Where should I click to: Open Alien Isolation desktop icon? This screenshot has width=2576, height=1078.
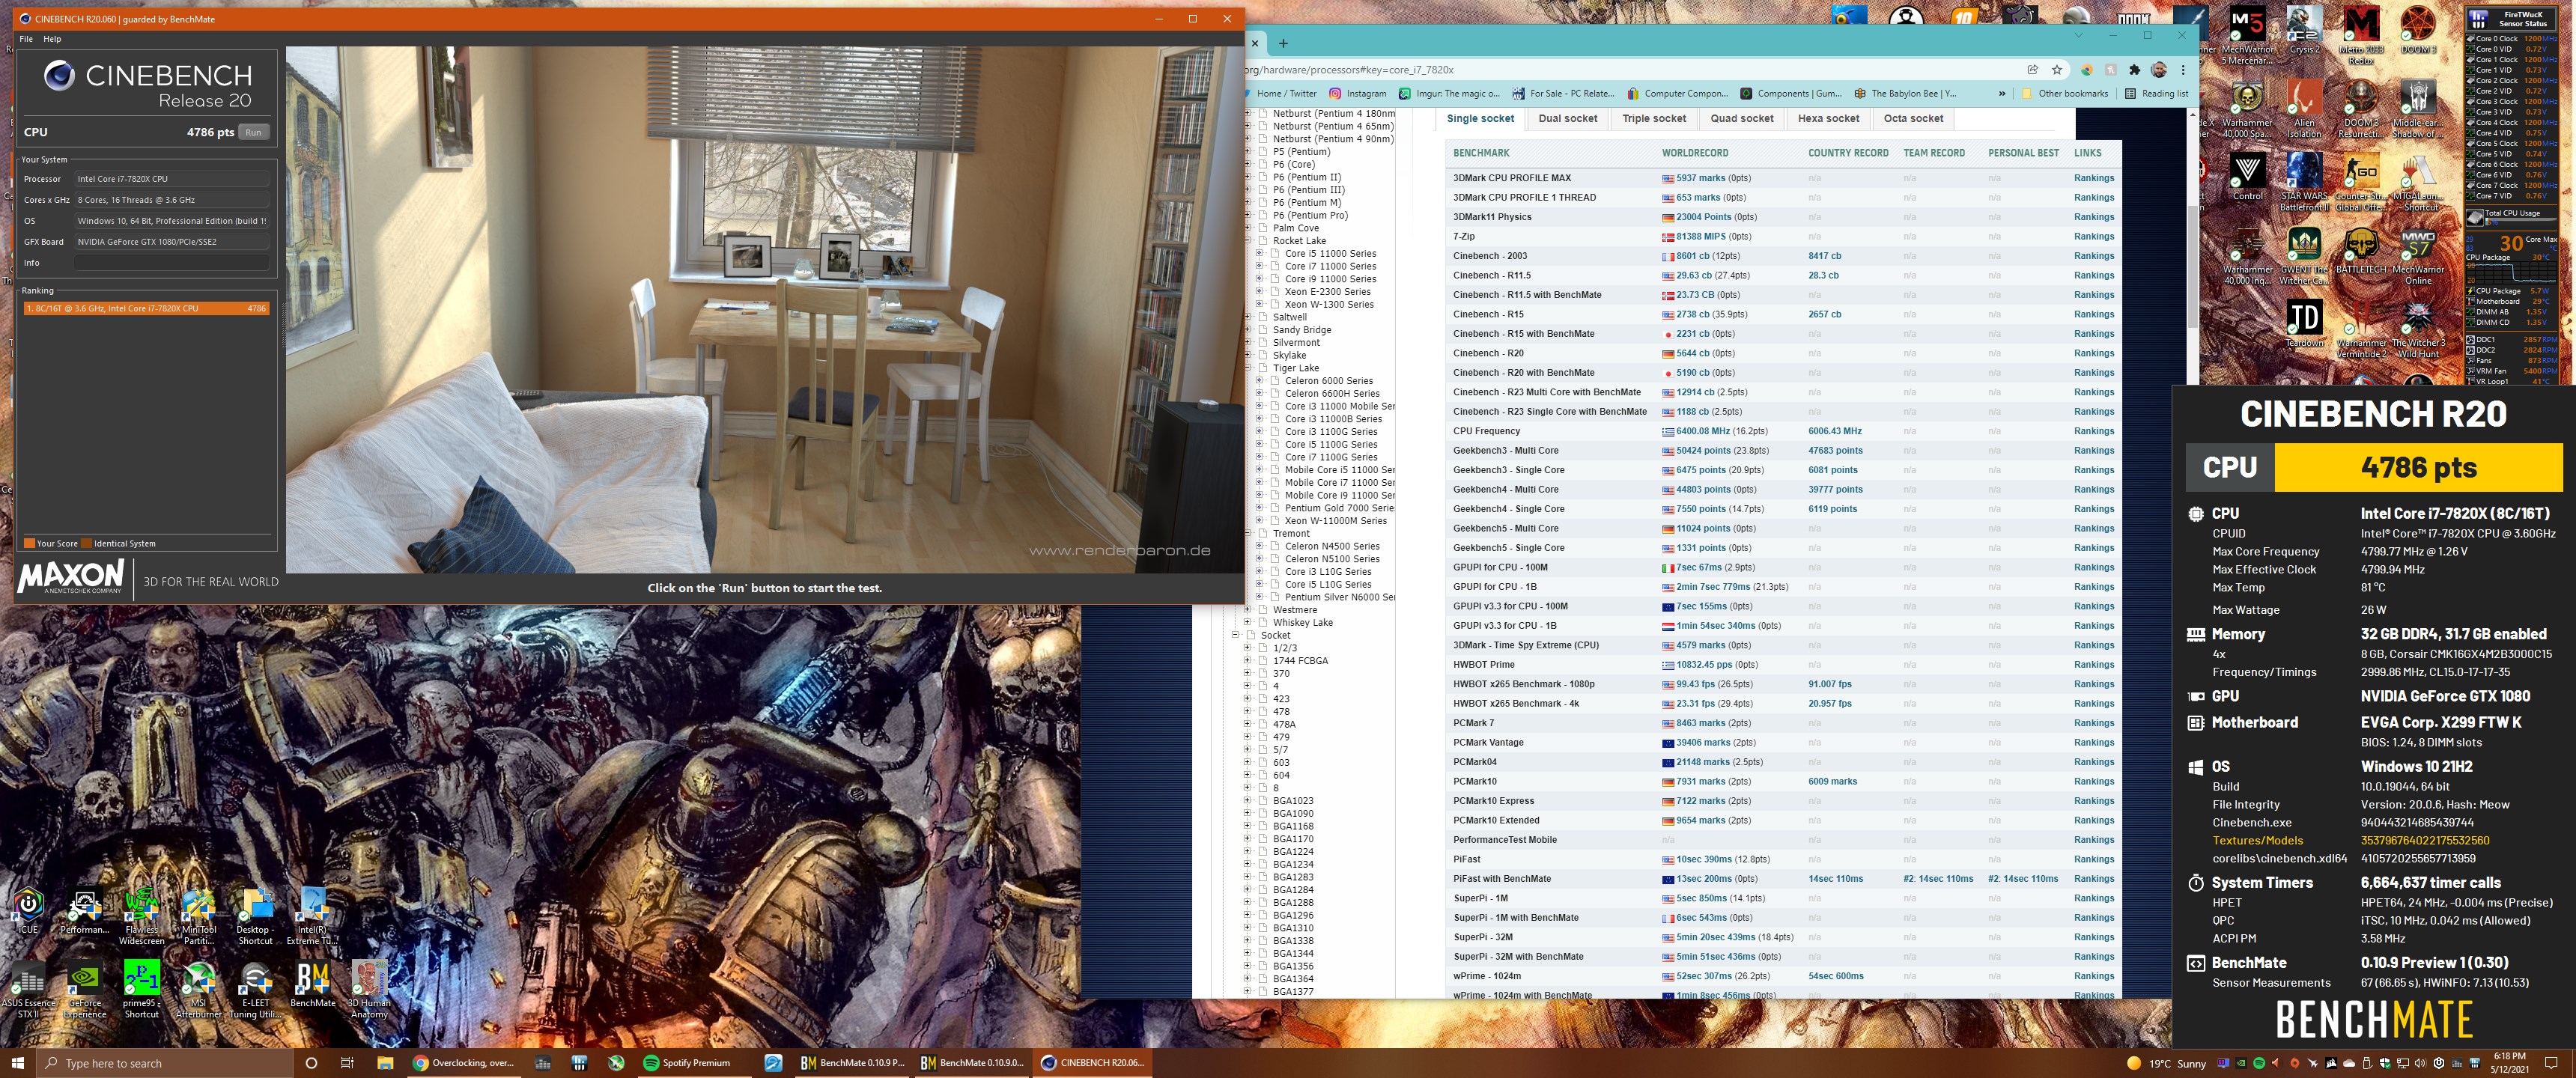tap(2304, 110)
